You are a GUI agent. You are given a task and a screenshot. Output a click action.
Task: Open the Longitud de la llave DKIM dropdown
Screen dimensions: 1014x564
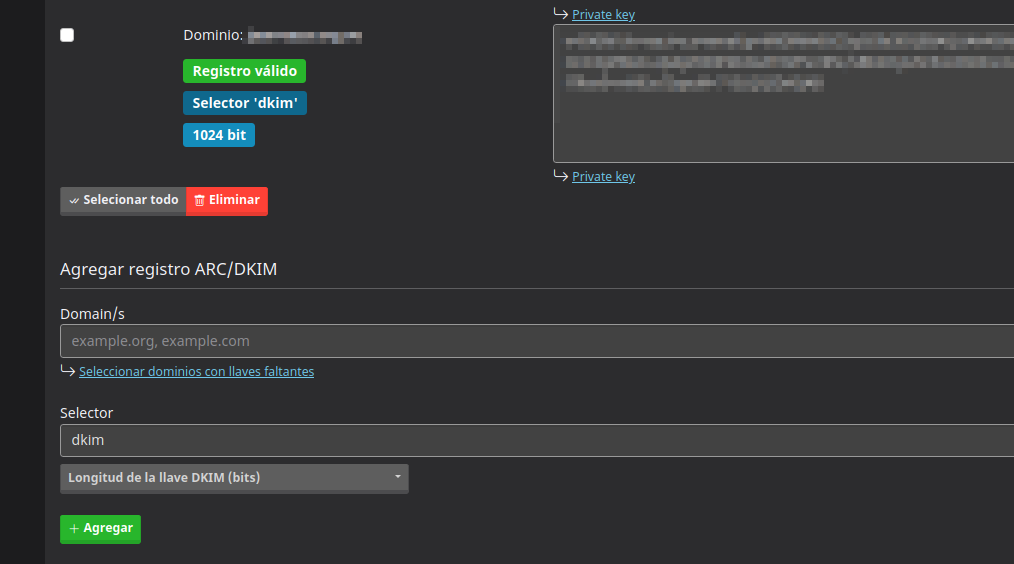coord(234,478)
